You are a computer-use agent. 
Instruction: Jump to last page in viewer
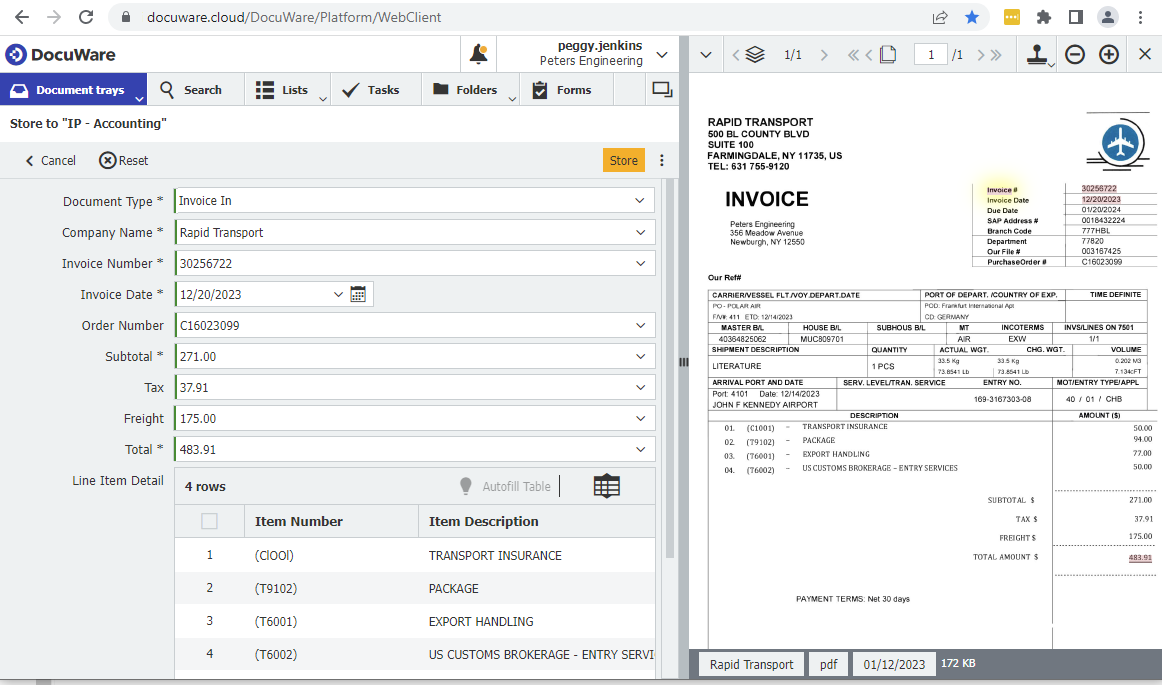click(x=995, y=55)
